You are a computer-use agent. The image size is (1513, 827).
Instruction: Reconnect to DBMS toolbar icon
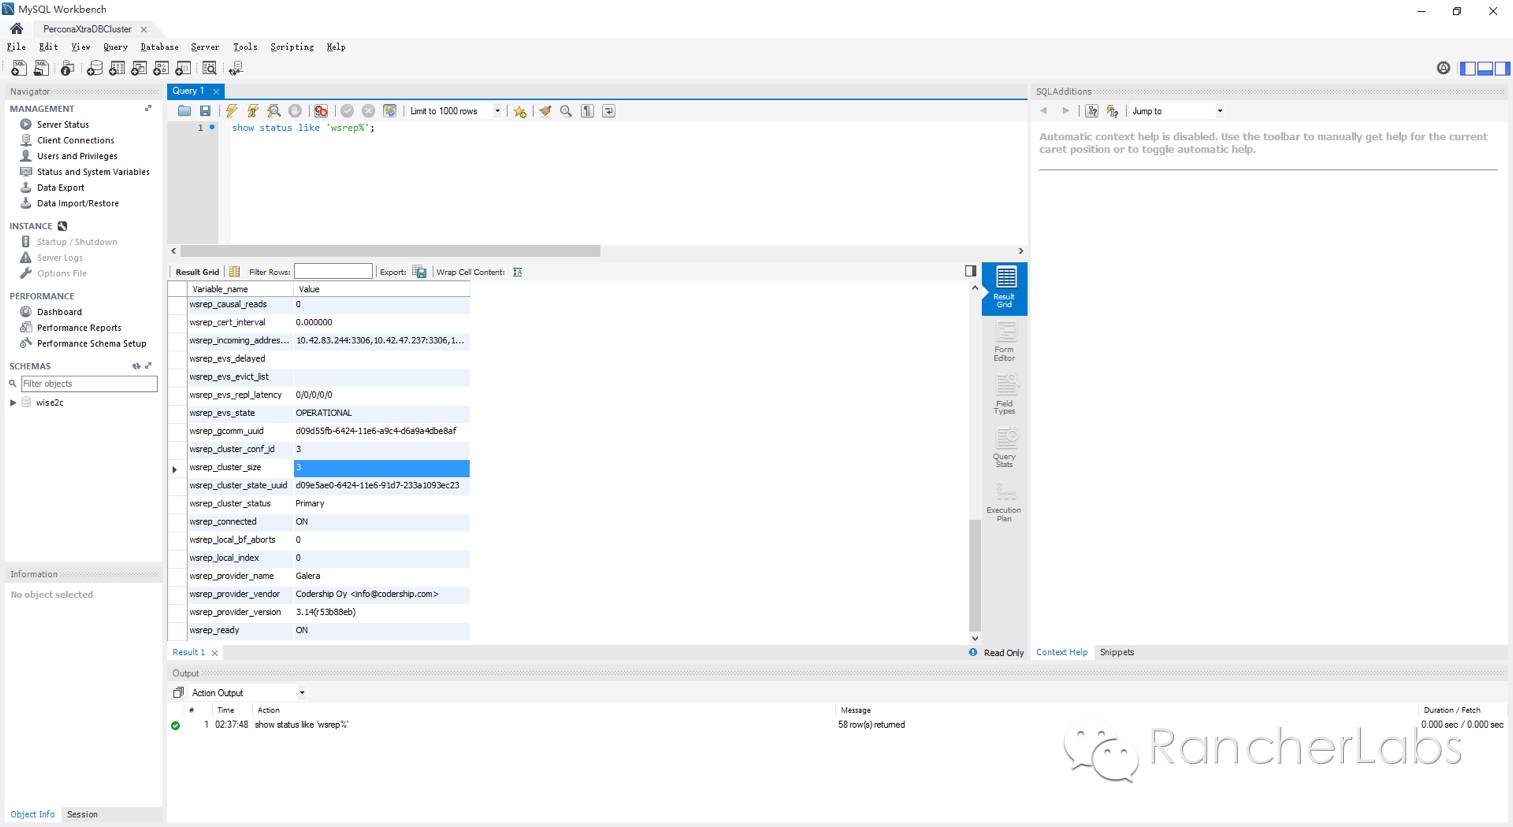(236, 68)
